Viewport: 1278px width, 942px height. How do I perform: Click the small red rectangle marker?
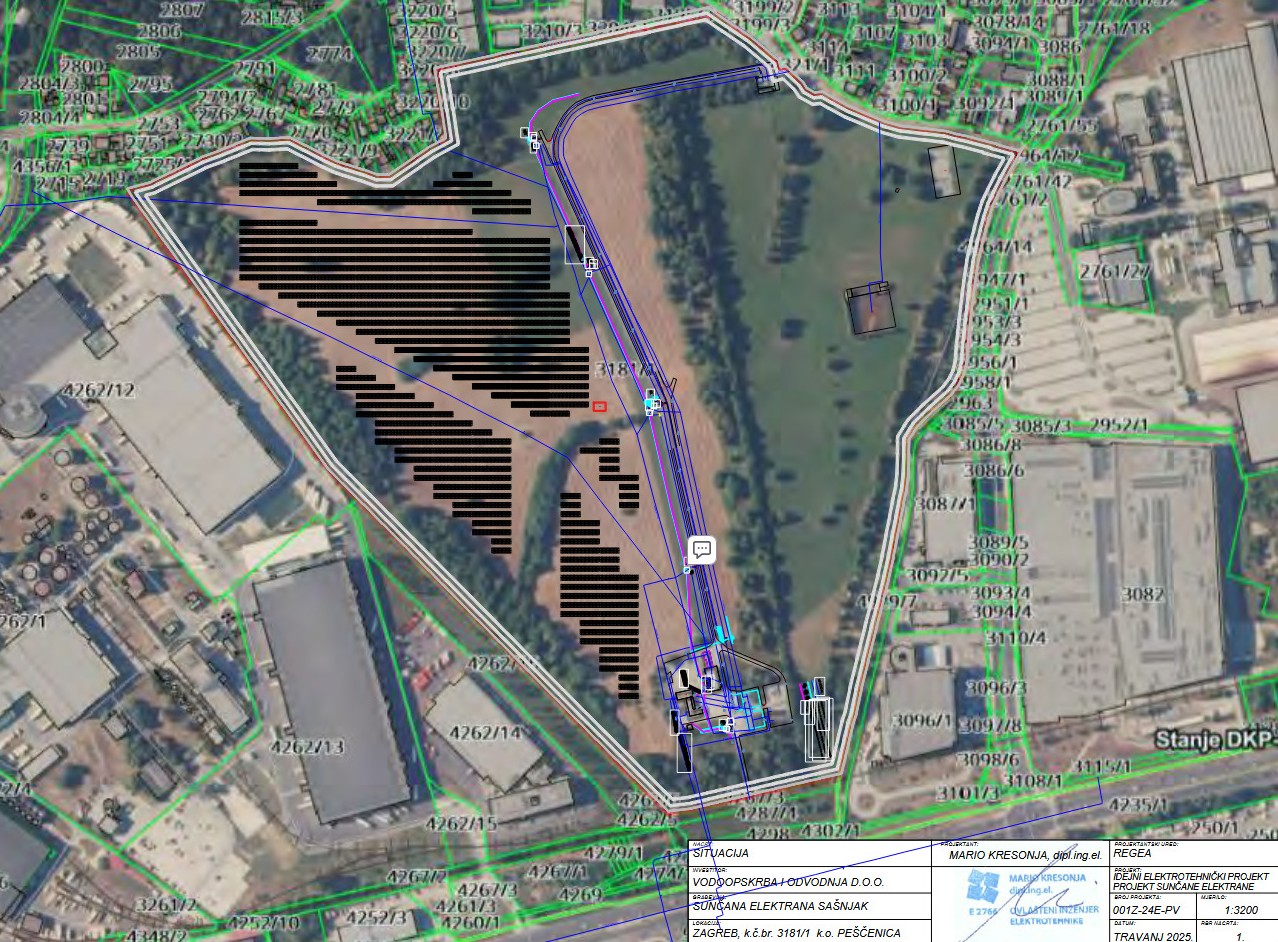click(x=600, y=405)
